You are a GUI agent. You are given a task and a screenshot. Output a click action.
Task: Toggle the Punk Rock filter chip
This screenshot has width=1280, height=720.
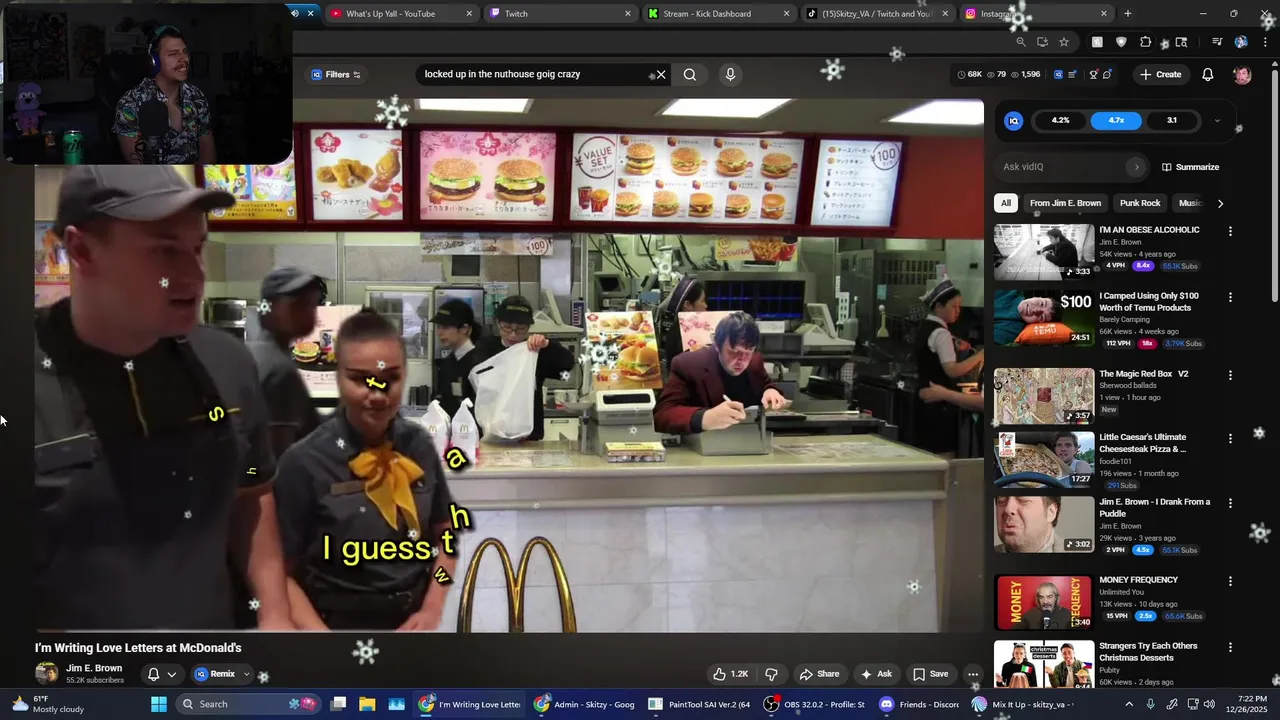(1140, 203)
